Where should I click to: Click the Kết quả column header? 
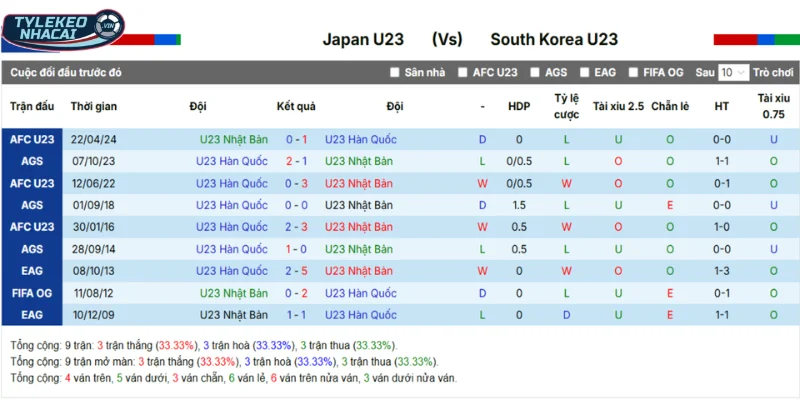coord(296,107)
